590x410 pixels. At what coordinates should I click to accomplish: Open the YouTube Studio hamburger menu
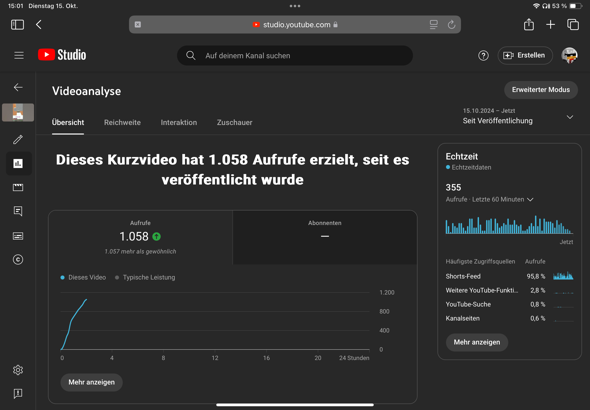(19, 55)
